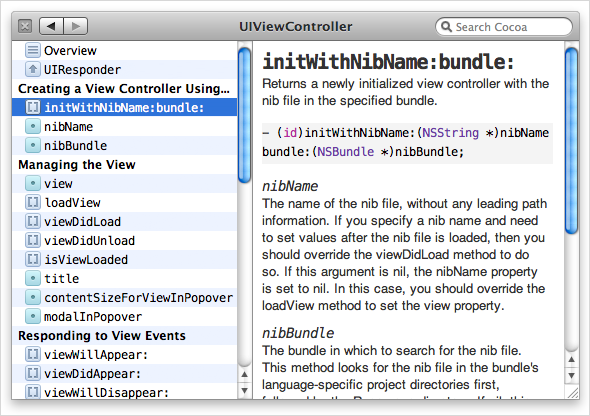Click the UIResponder superclass arrow icon
Image resolution: width=590 pixels, height=416 pixels.
[x=33, y=69]
